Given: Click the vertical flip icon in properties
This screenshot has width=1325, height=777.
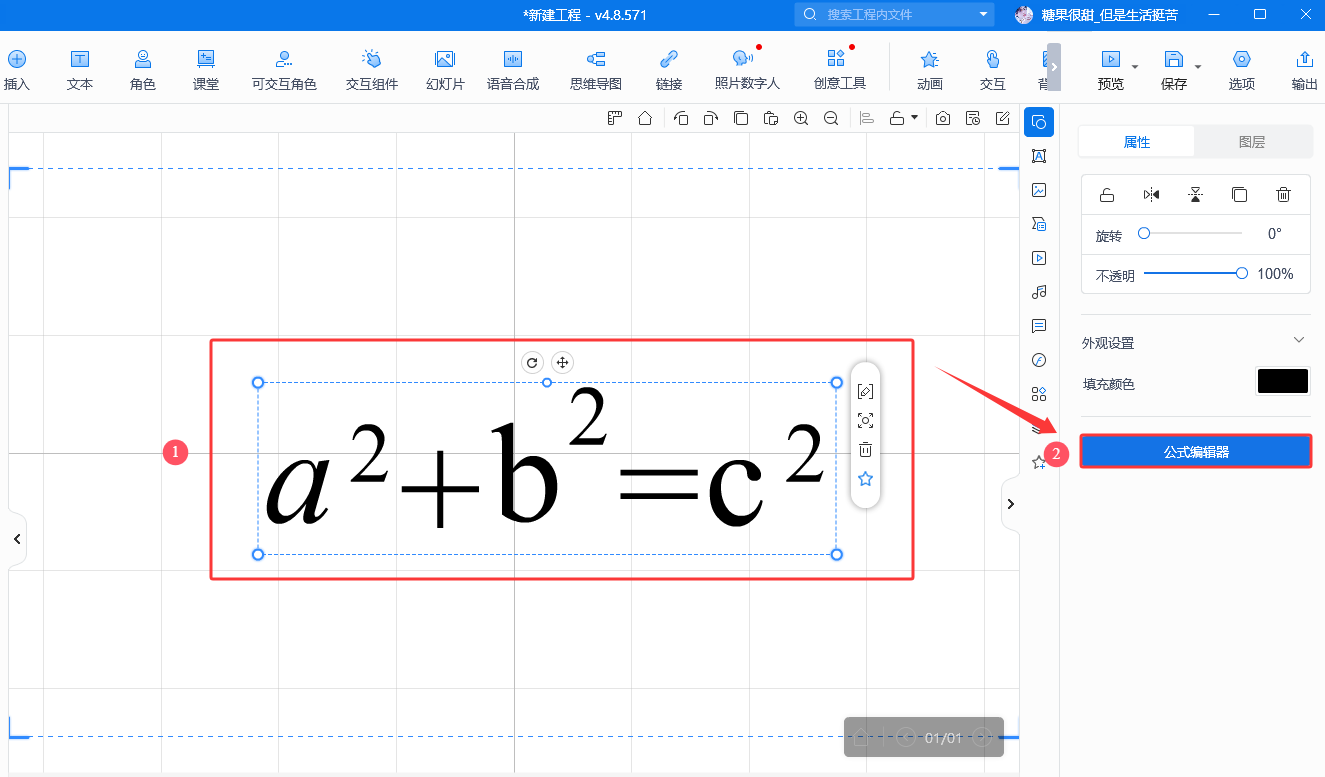Looking at the screenshot, I should (x=1195, y=195).
